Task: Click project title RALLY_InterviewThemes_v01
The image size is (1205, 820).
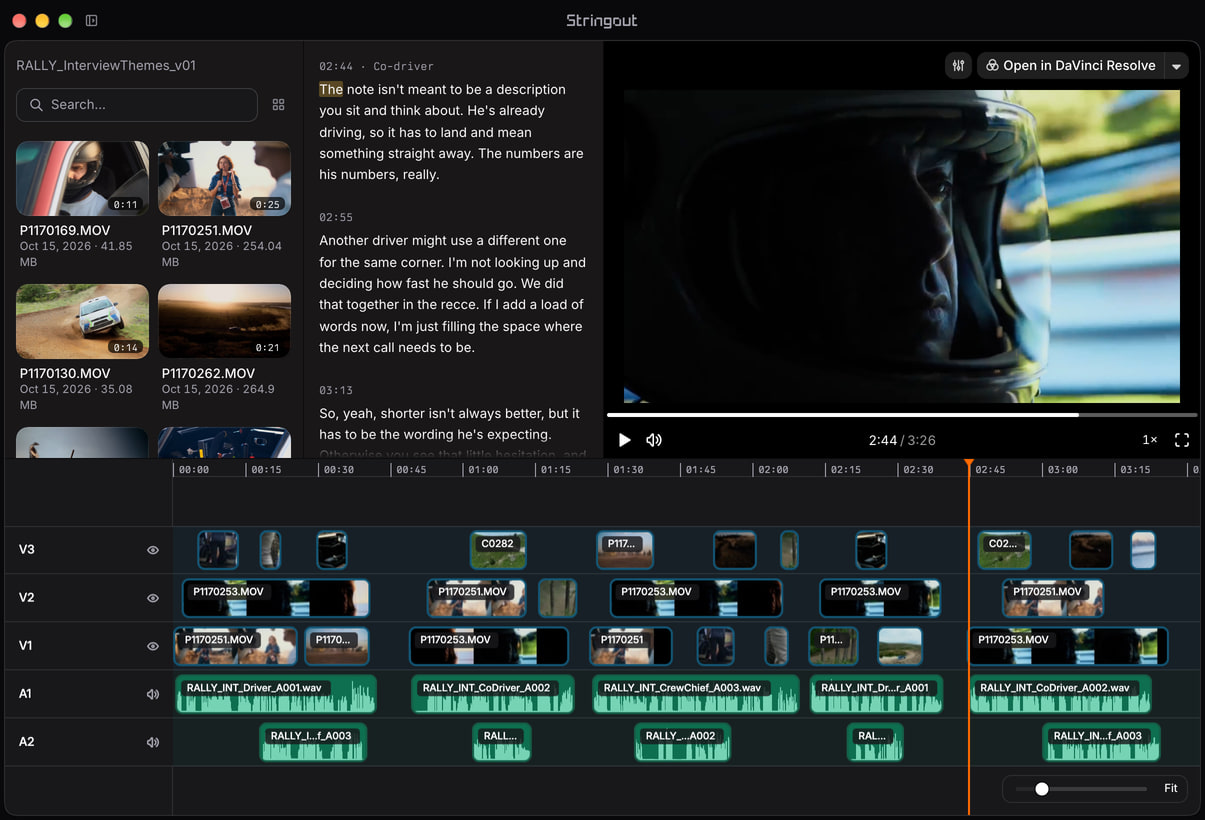Action: click(106, 66)
